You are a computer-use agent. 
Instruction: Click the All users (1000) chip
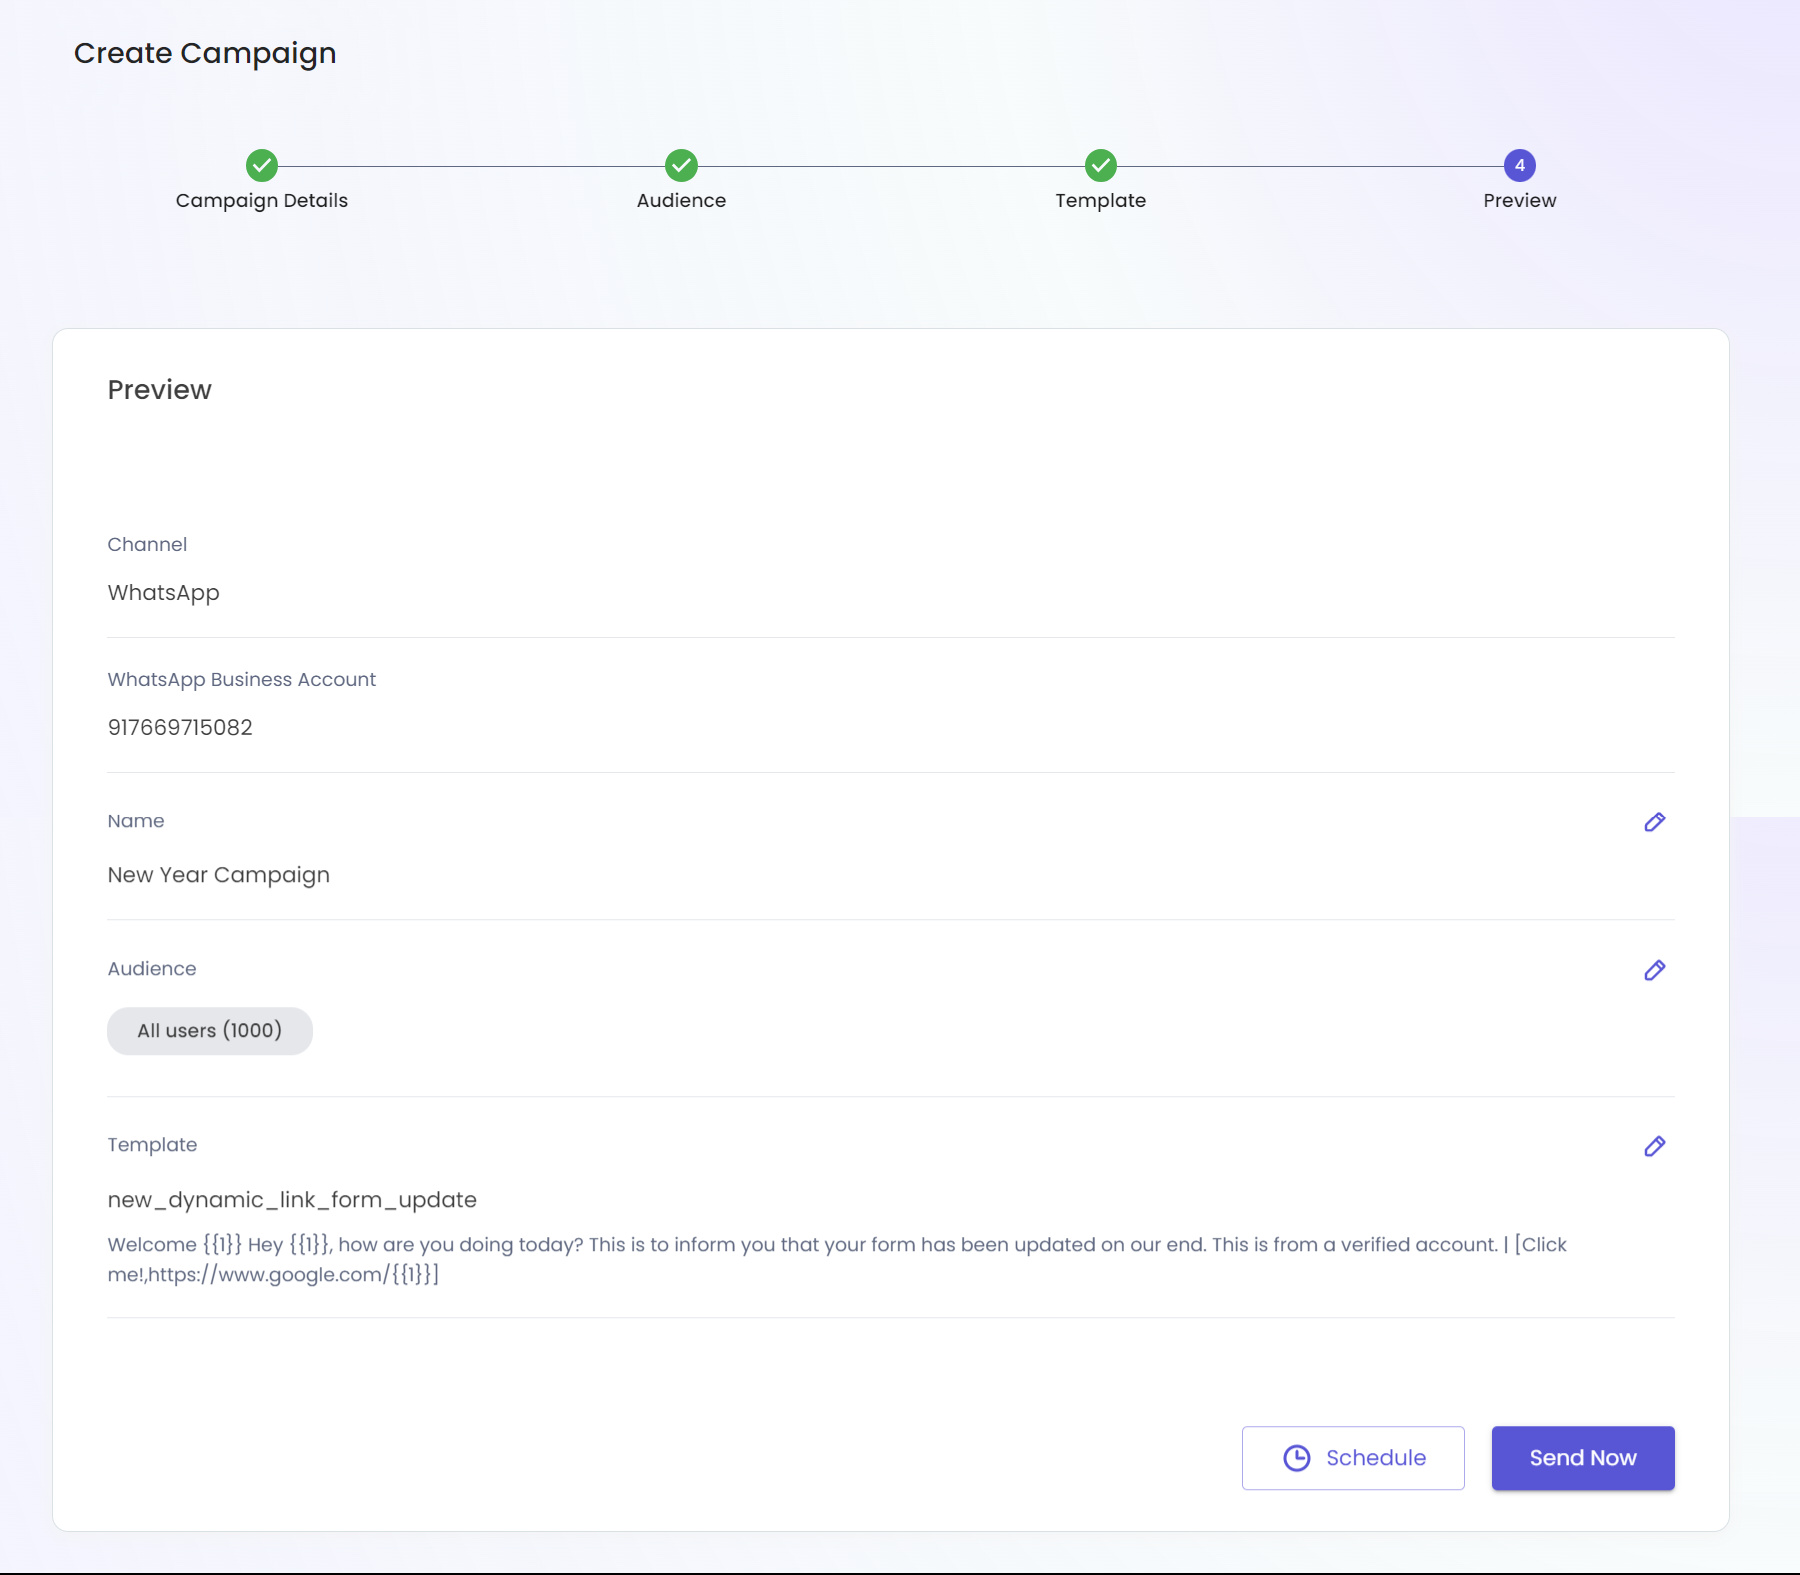(210, 1031)
